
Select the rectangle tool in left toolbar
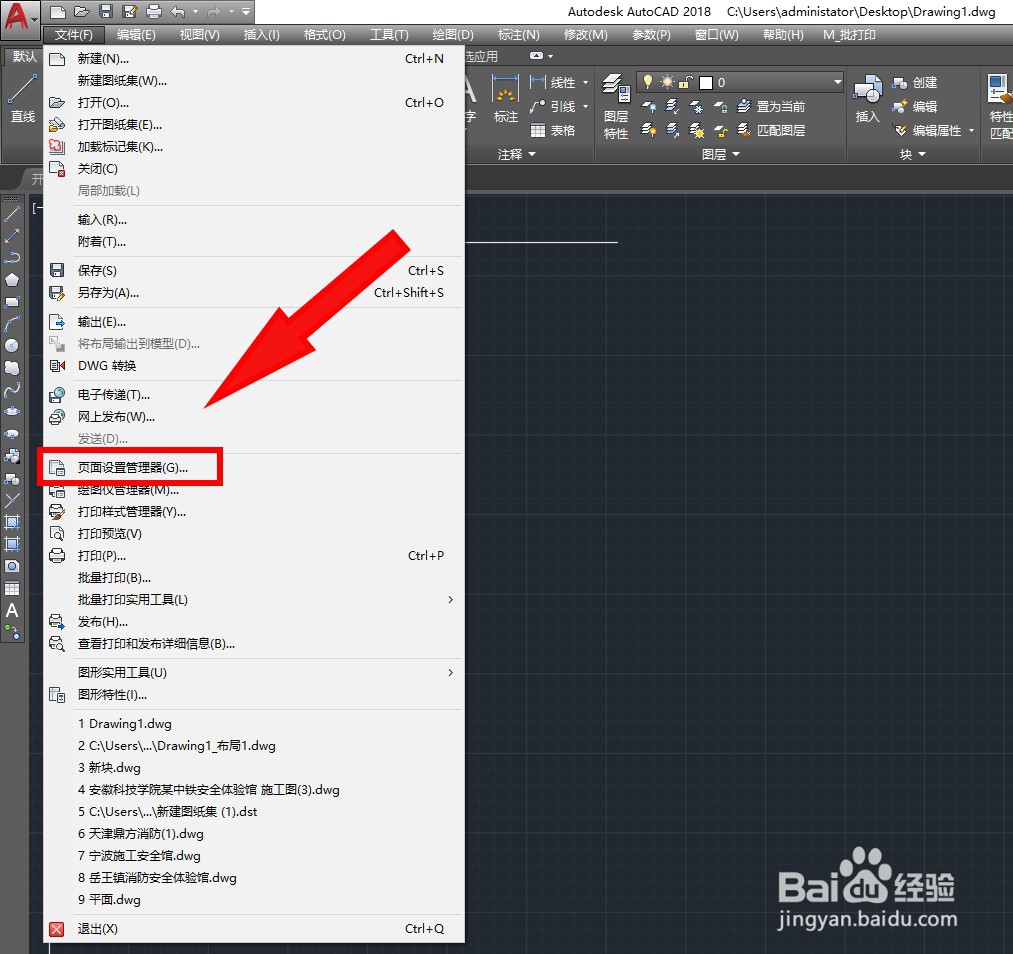(12, 302)
